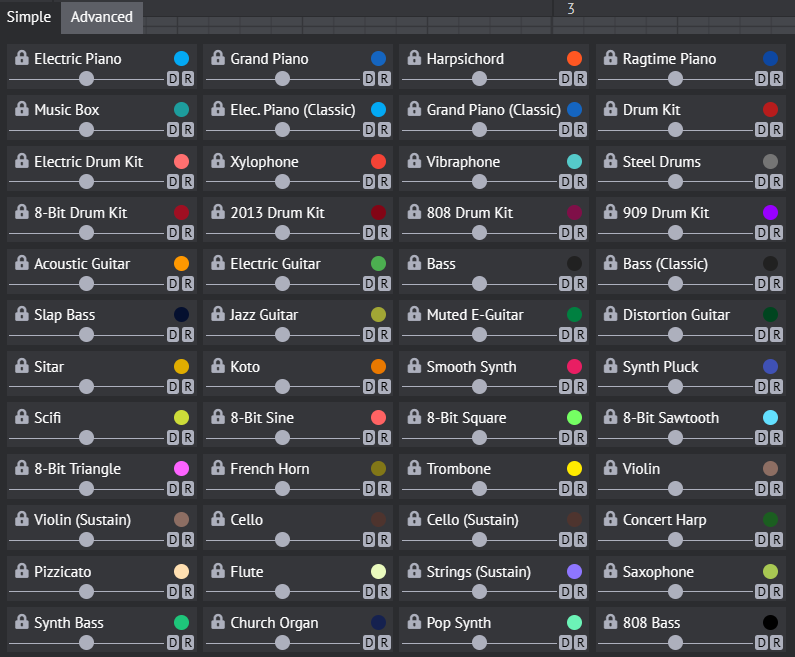Screen dimensions: 795x657
Task: Select the Jazz Guitar instrument name
Action: coord(264,315)
